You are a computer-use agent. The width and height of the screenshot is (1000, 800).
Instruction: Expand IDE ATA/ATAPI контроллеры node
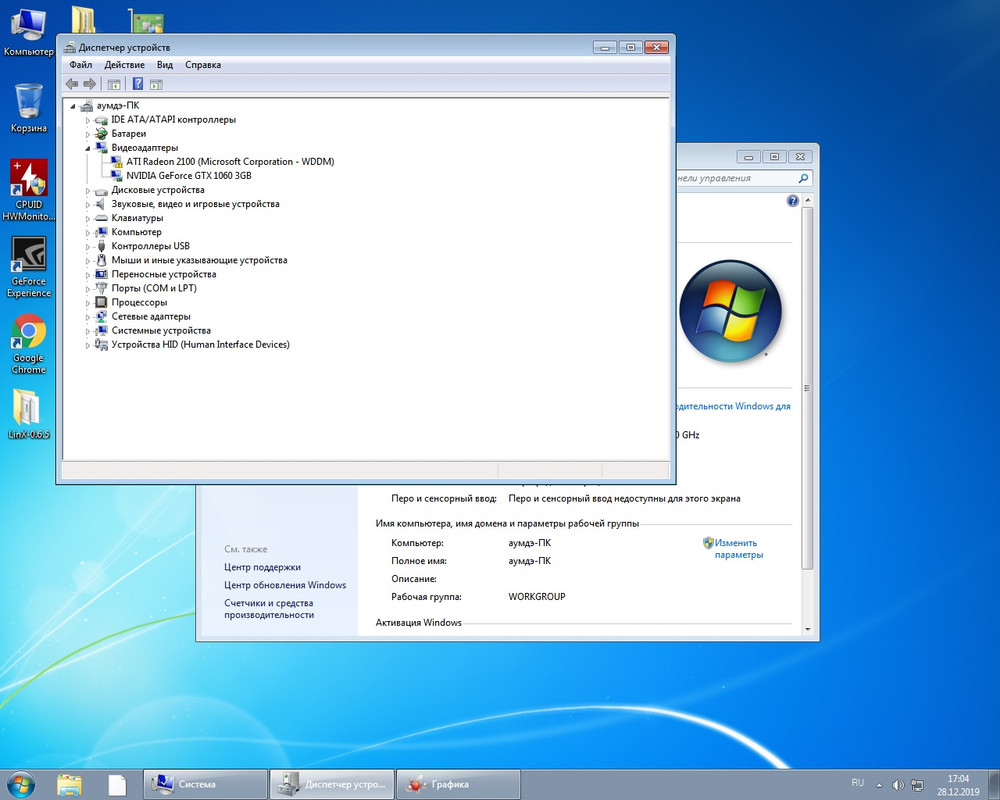click(x=88, y=120)
